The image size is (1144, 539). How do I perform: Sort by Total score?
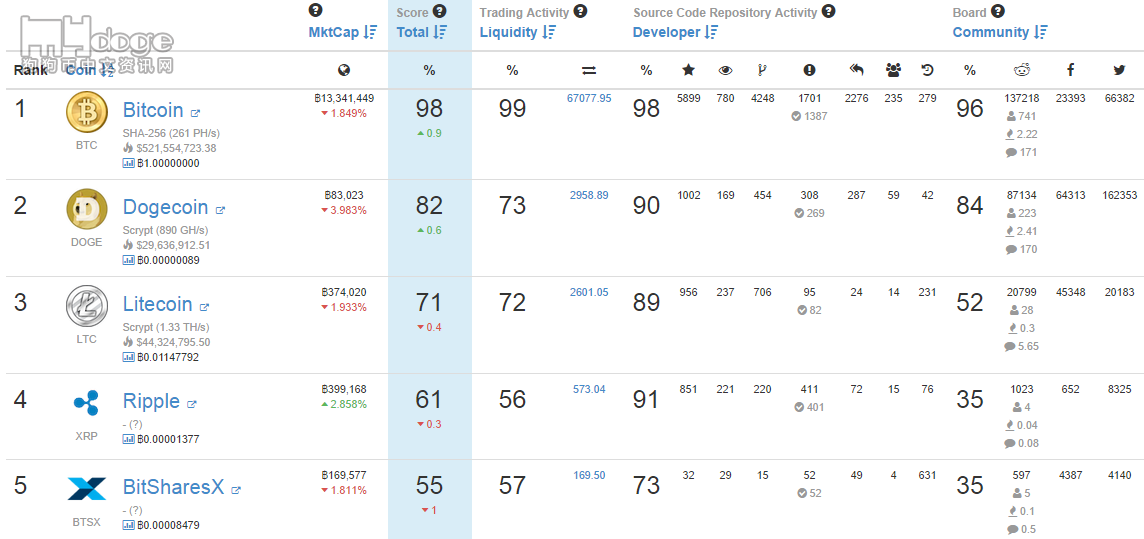coord(421,32)
